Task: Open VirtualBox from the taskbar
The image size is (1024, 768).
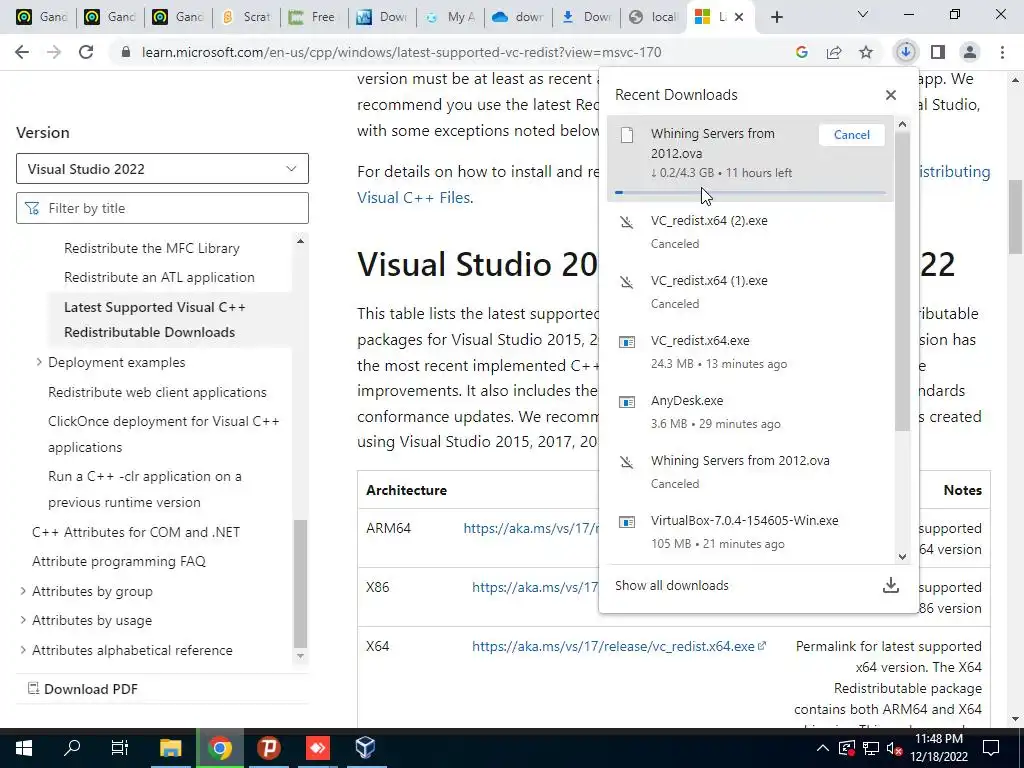Action: tap(366, 748)
